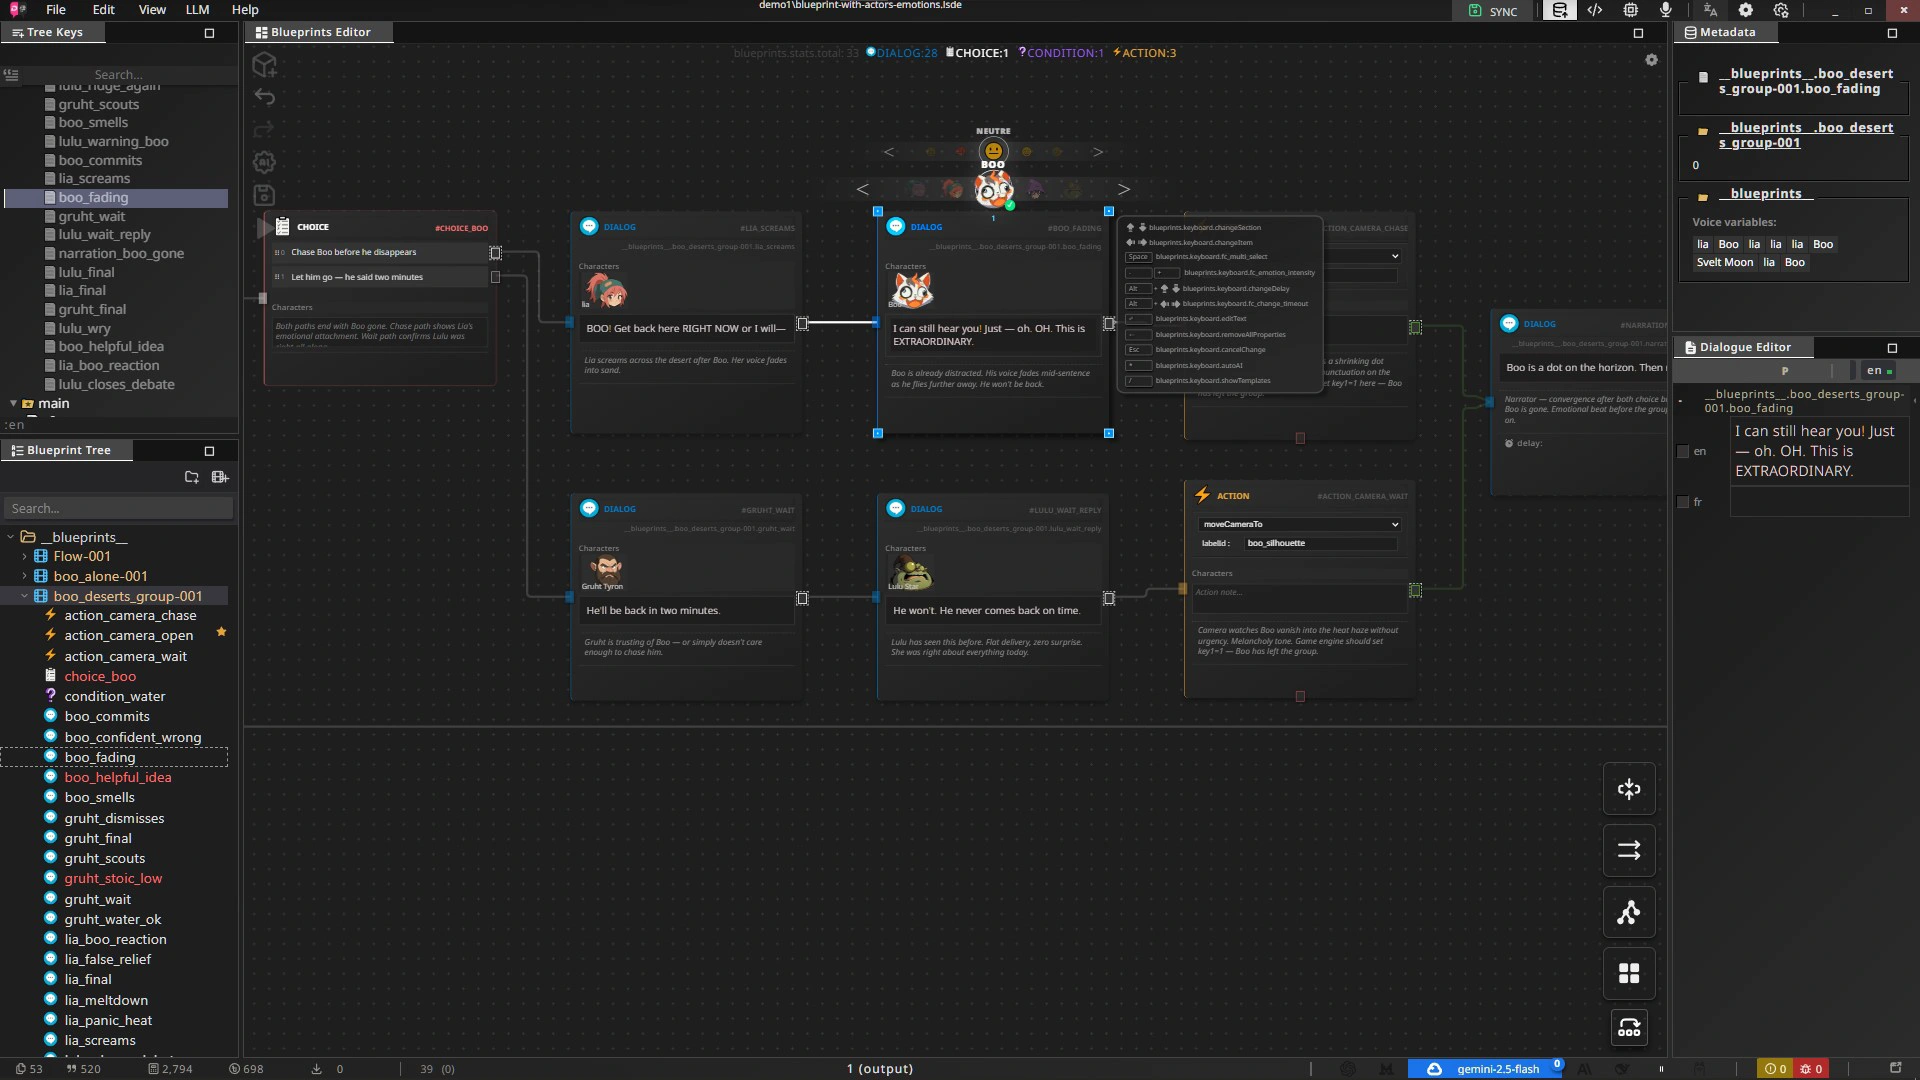Check the en language checkbox
This screenshot has height=1080, width=1920.
point(1683,452)
